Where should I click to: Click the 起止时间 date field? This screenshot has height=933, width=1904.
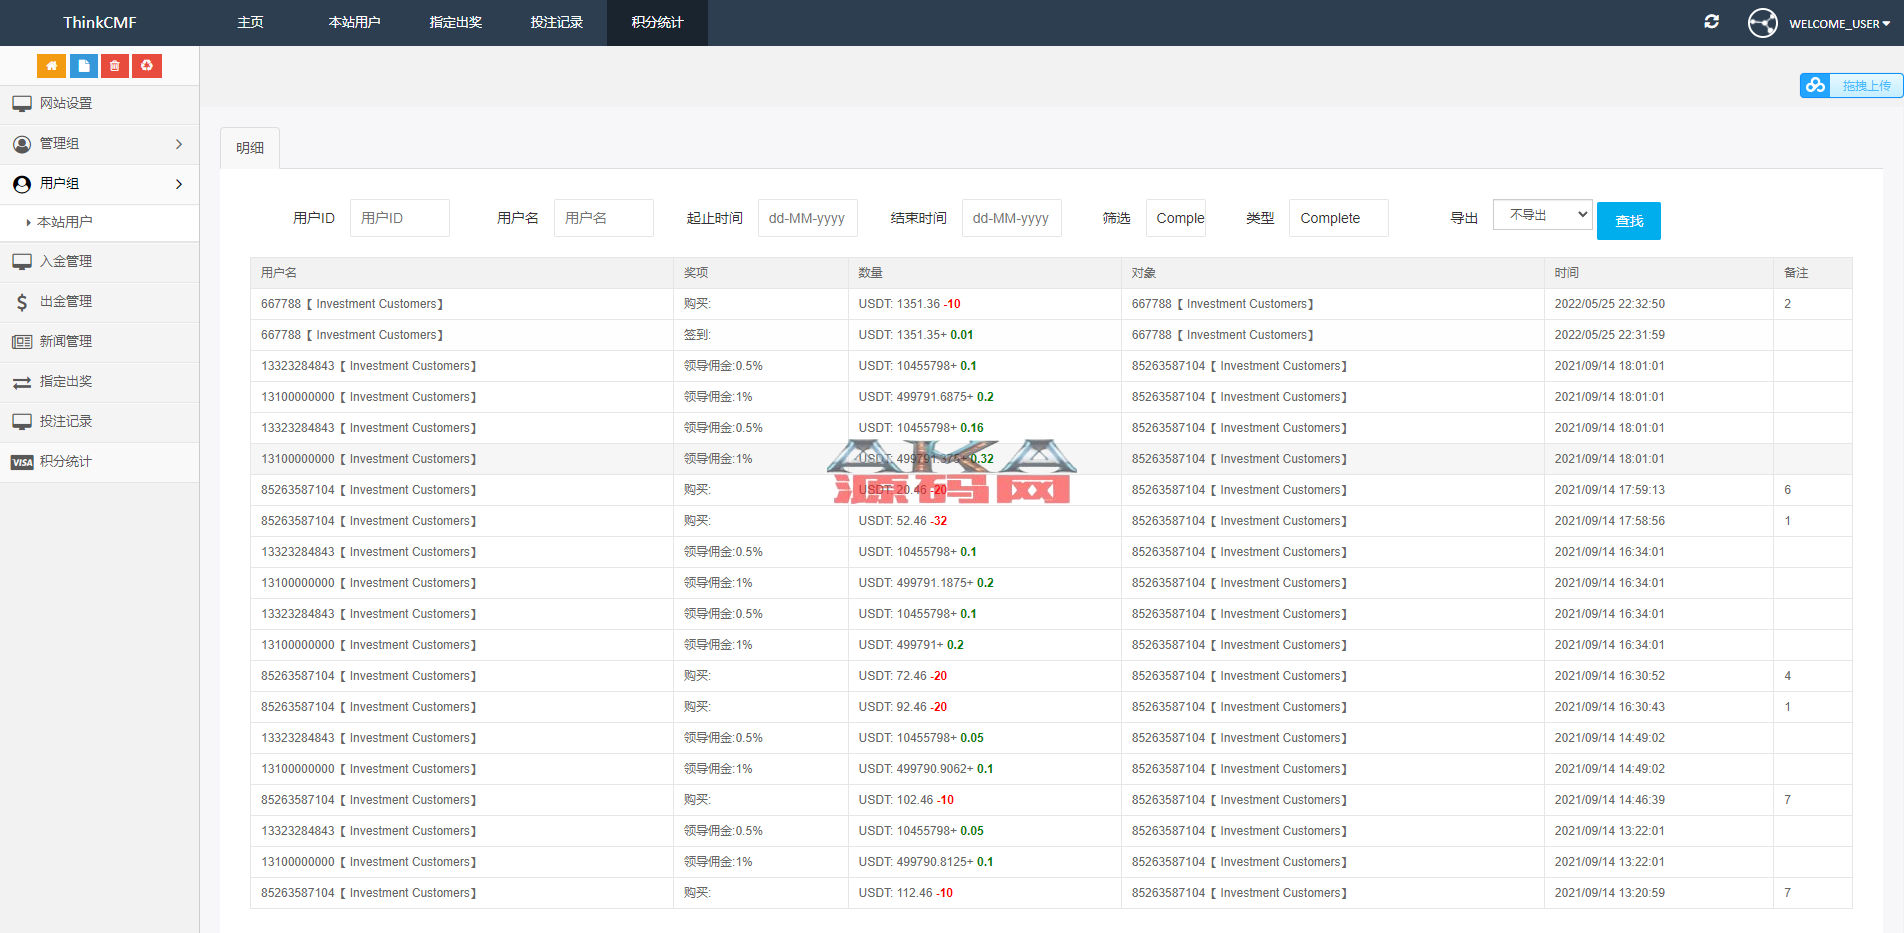point(807,218)
